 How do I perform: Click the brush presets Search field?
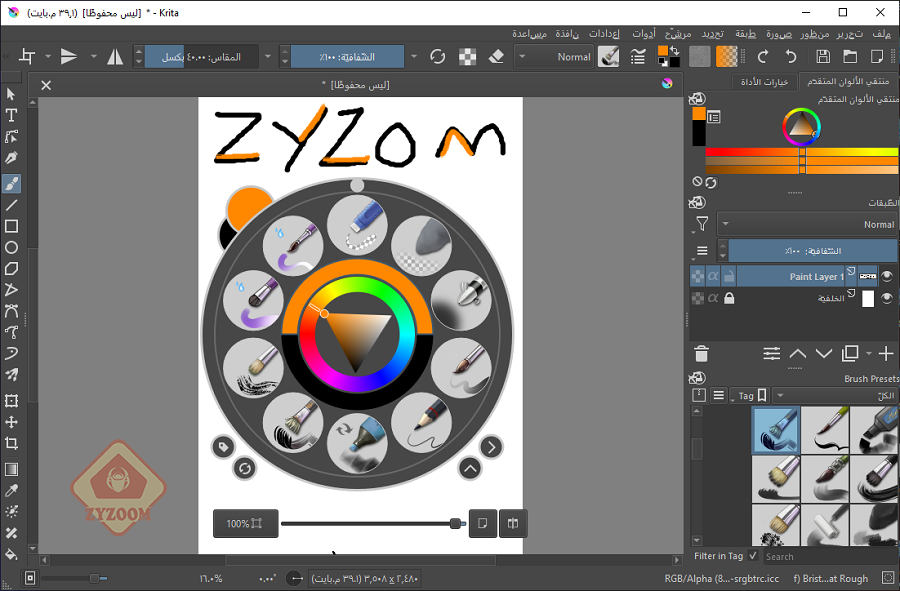coord(830,556)
